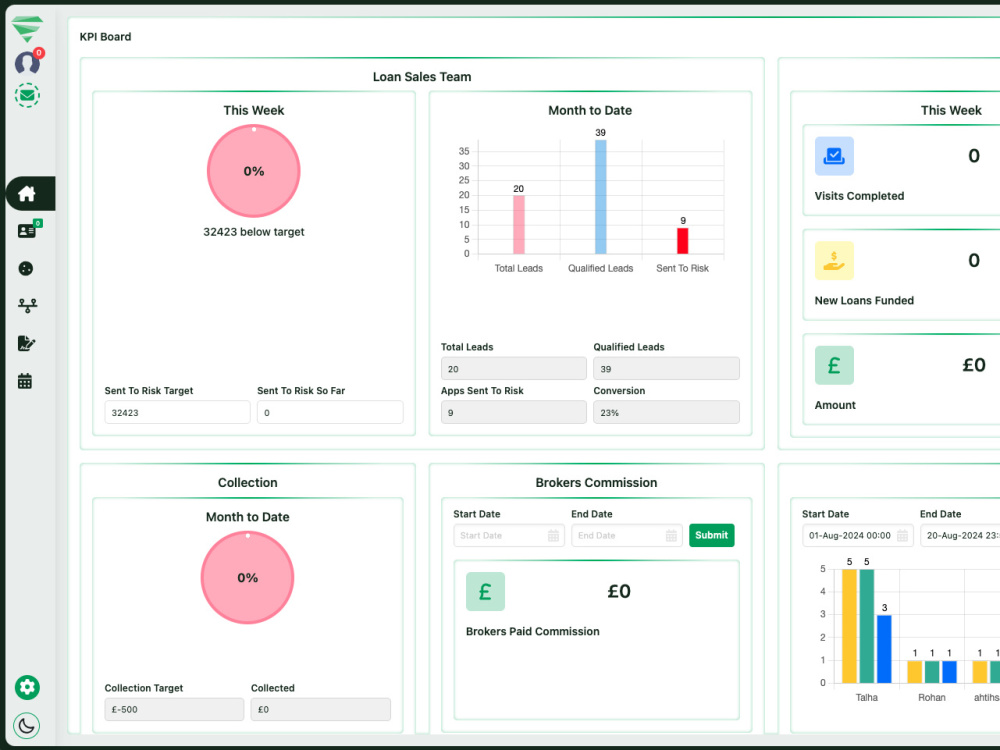Click the Brokers Commission Start Date field
The width and height of the screenshot is (1000, 750).
click(509, 536)
